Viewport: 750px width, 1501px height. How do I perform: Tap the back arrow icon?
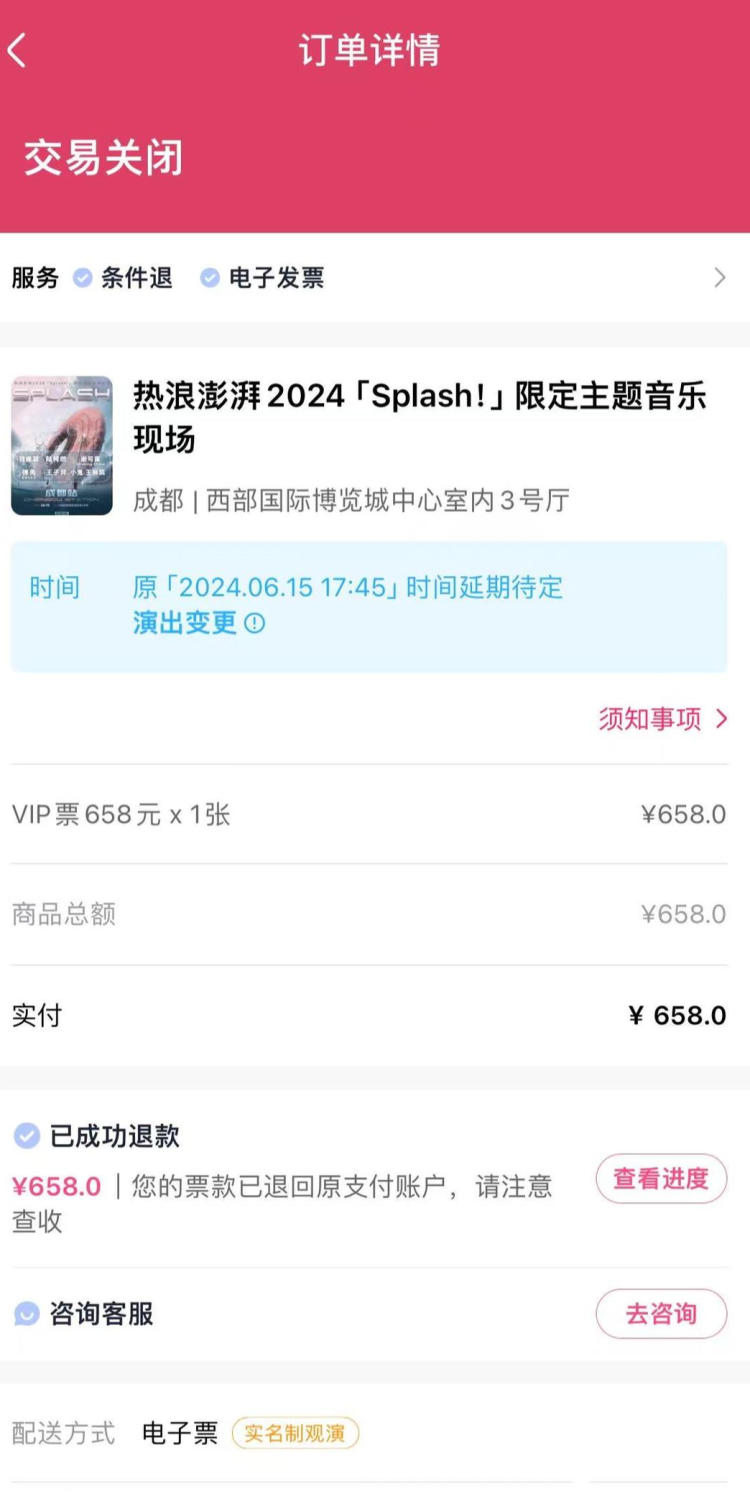[17, 51]
